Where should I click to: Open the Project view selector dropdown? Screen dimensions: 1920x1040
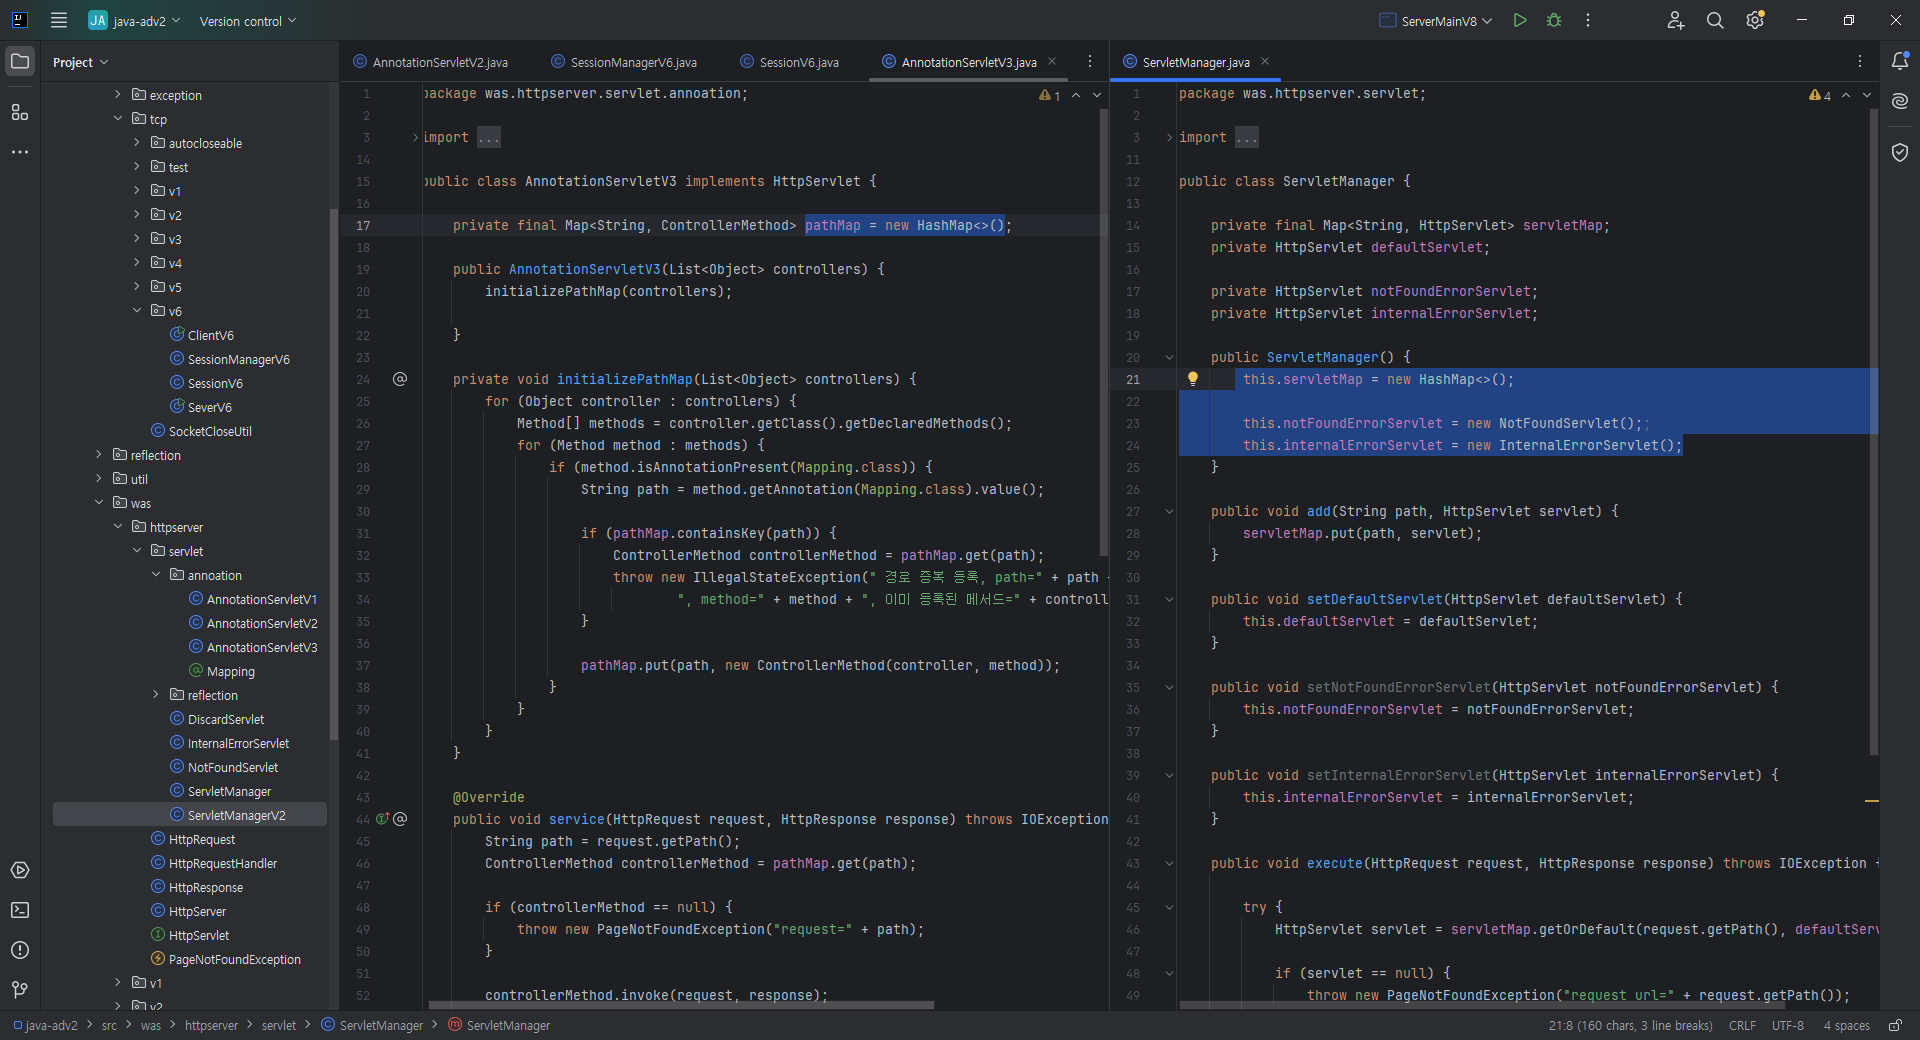tap(80, 62)
